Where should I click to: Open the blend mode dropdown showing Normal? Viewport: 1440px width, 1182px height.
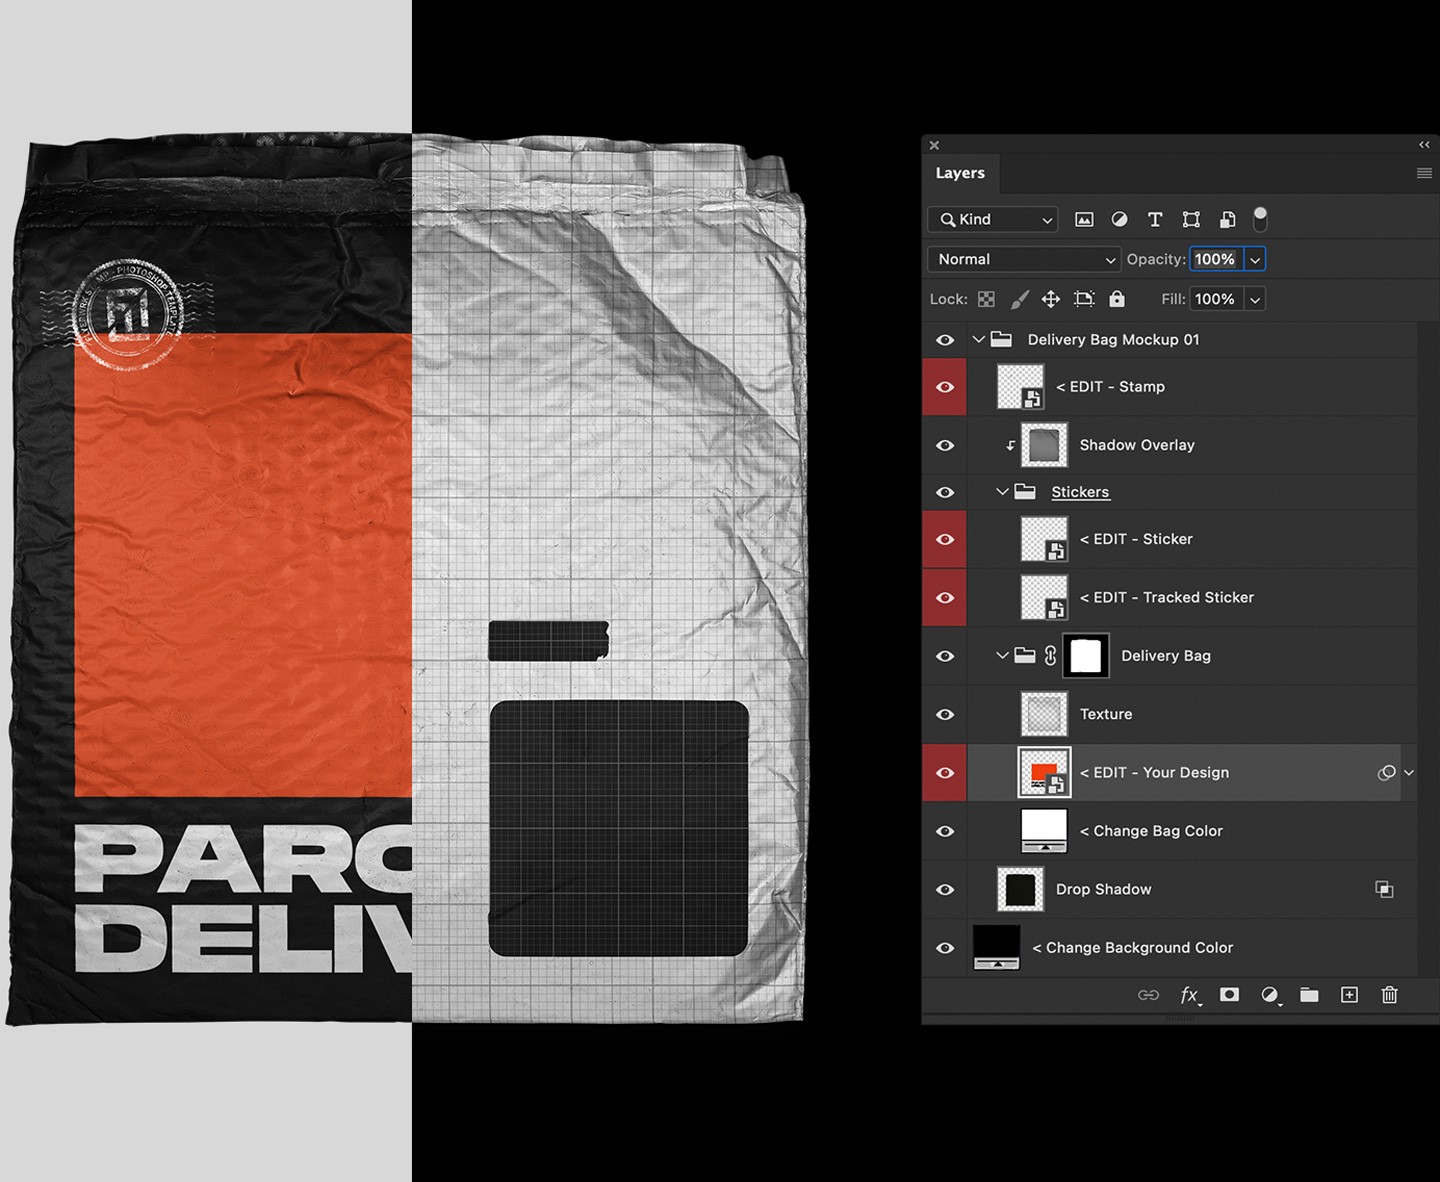[1022, 259]
